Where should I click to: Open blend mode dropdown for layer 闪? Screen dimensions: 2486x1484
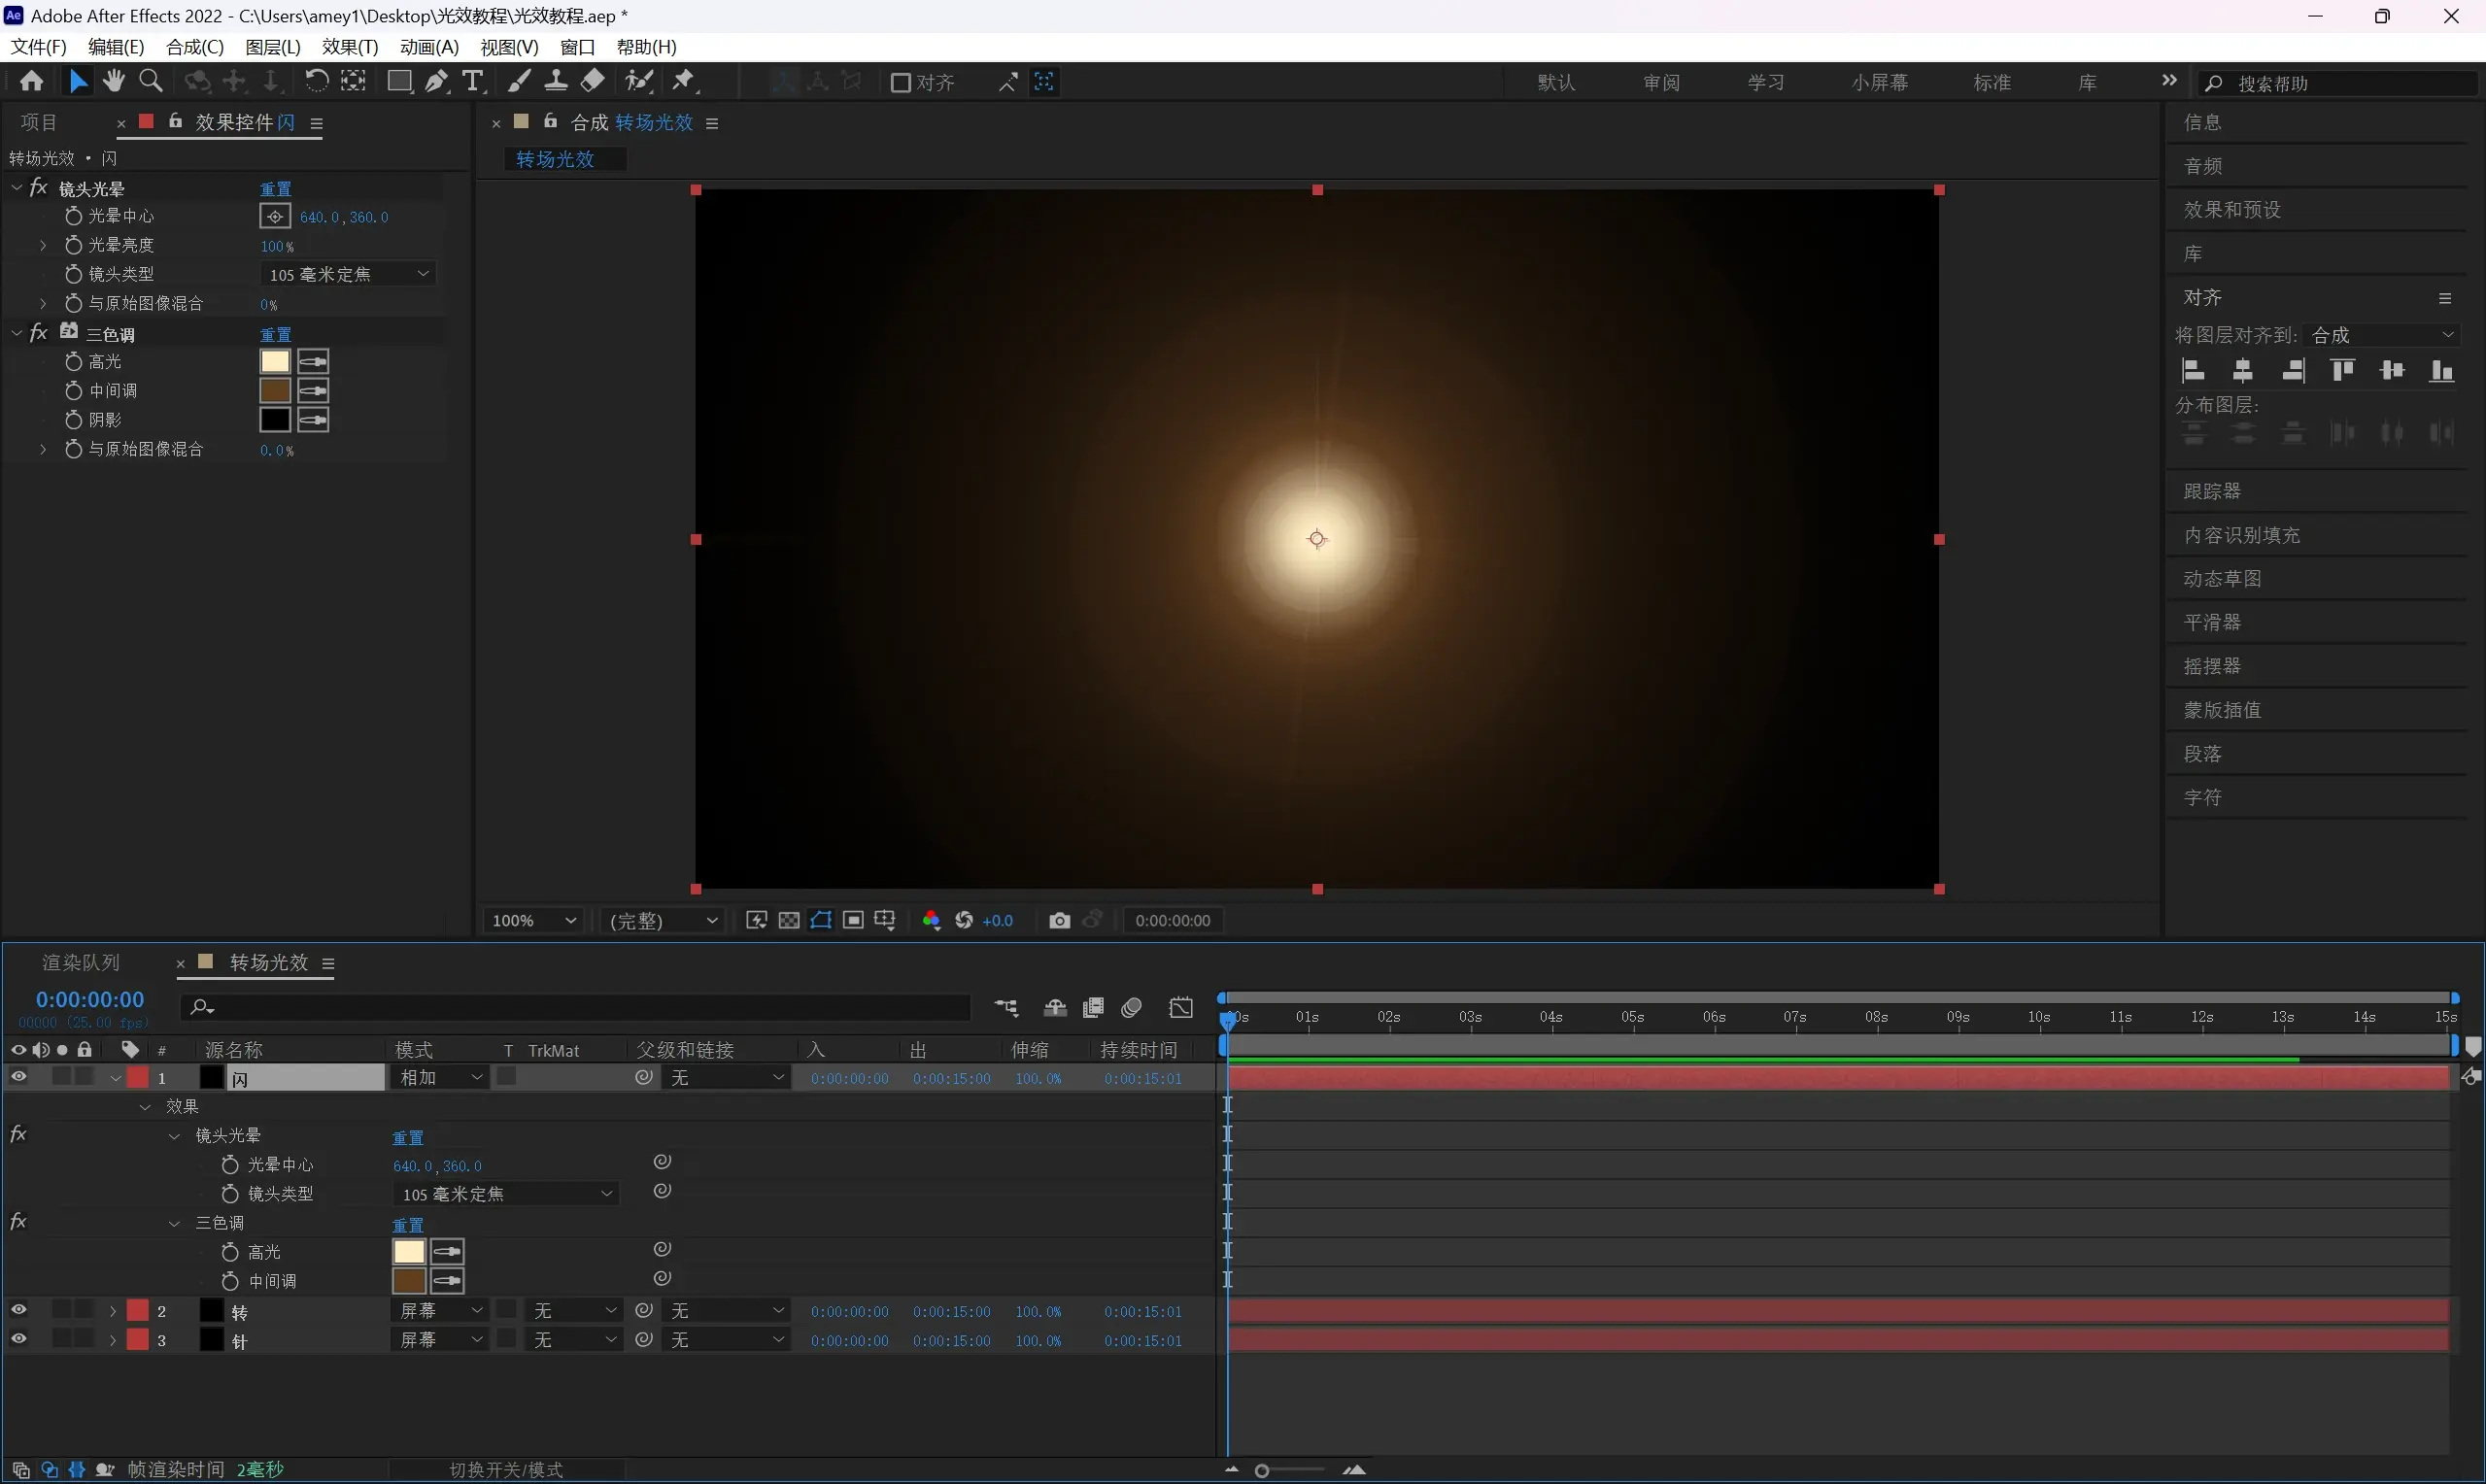pos(439,1078)
